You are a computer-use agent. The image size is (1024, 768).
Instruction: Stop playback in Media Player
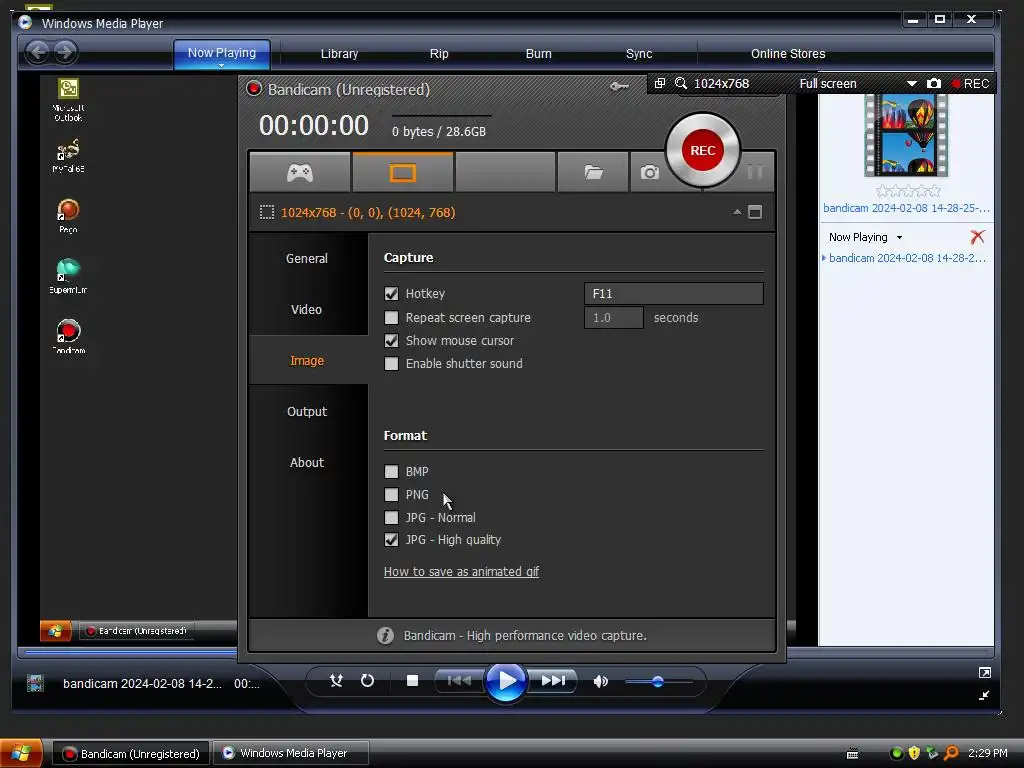(x=412, y=681)
